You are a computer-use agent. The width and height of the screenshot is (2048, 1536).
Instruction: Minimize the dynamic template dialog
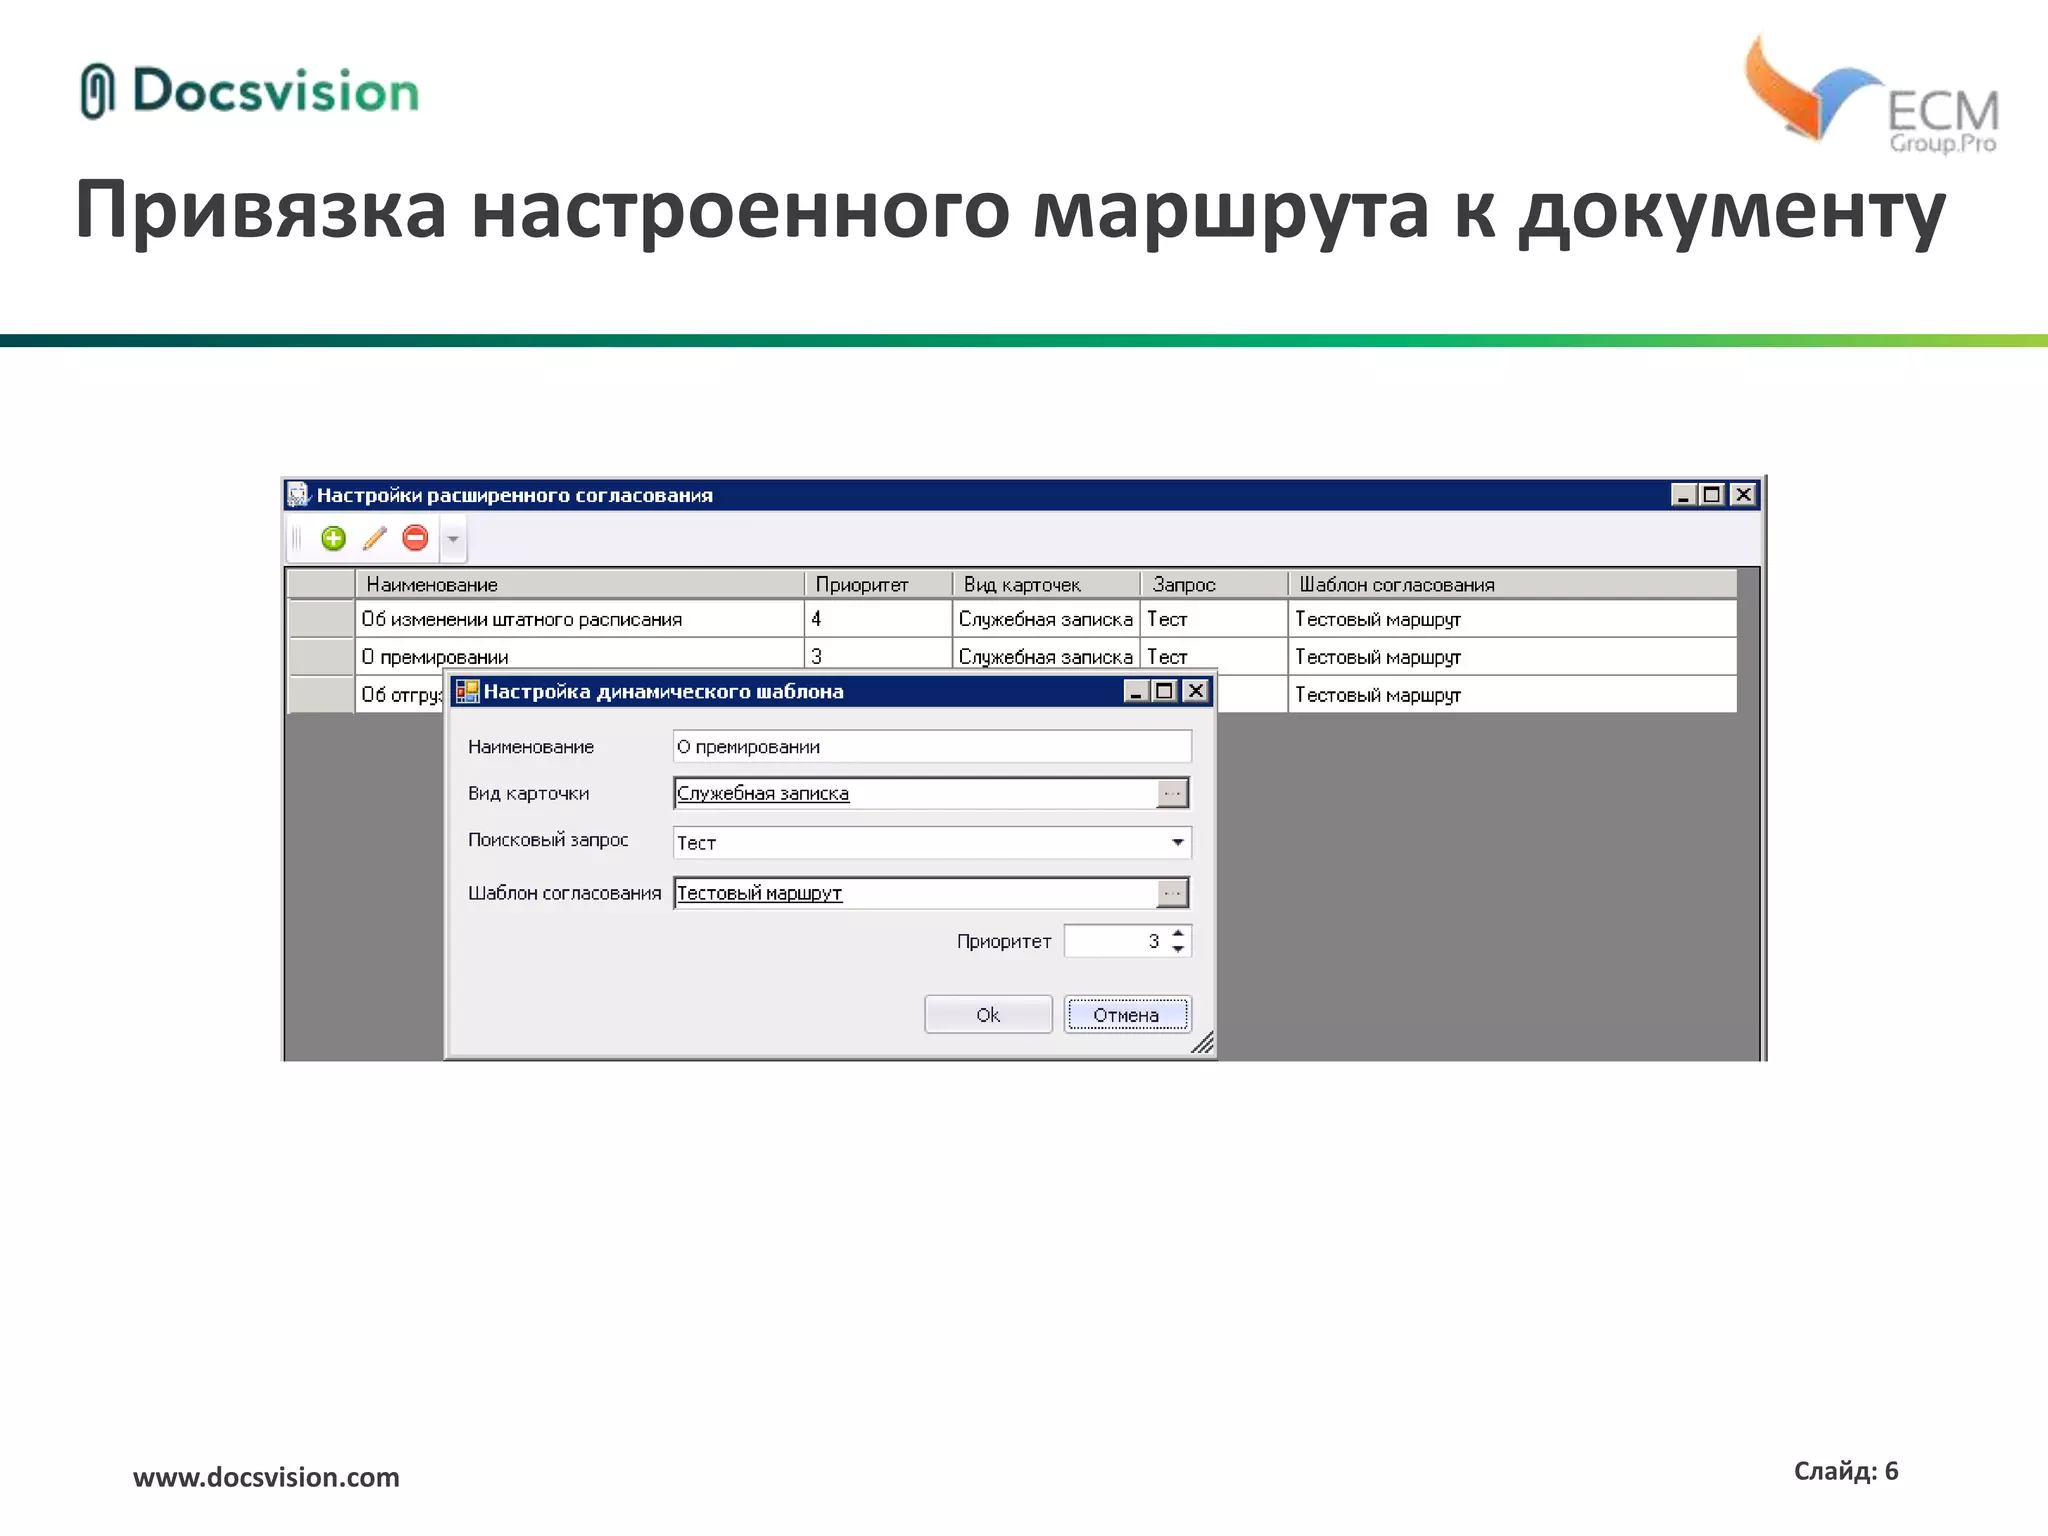coord(1137,691)
